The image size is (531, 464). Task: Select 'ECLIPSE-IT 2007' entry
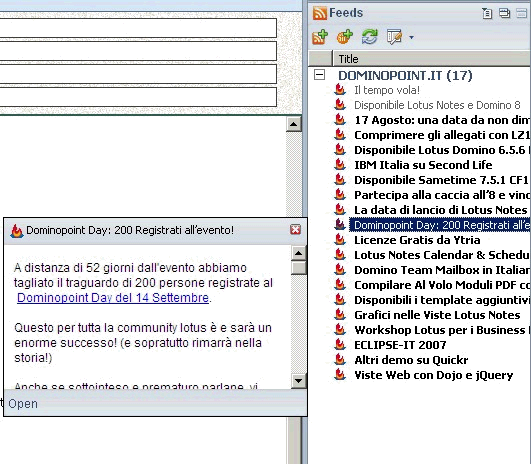(x=400, y=345)
